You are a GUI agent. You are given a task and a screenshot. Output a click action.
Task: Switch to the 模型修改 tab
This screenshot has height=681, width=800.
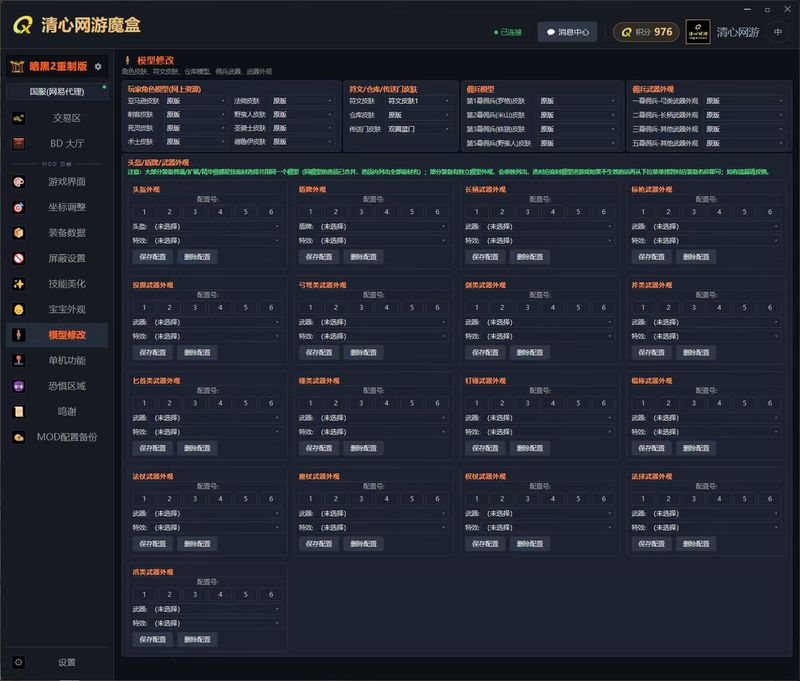(57, 335)
